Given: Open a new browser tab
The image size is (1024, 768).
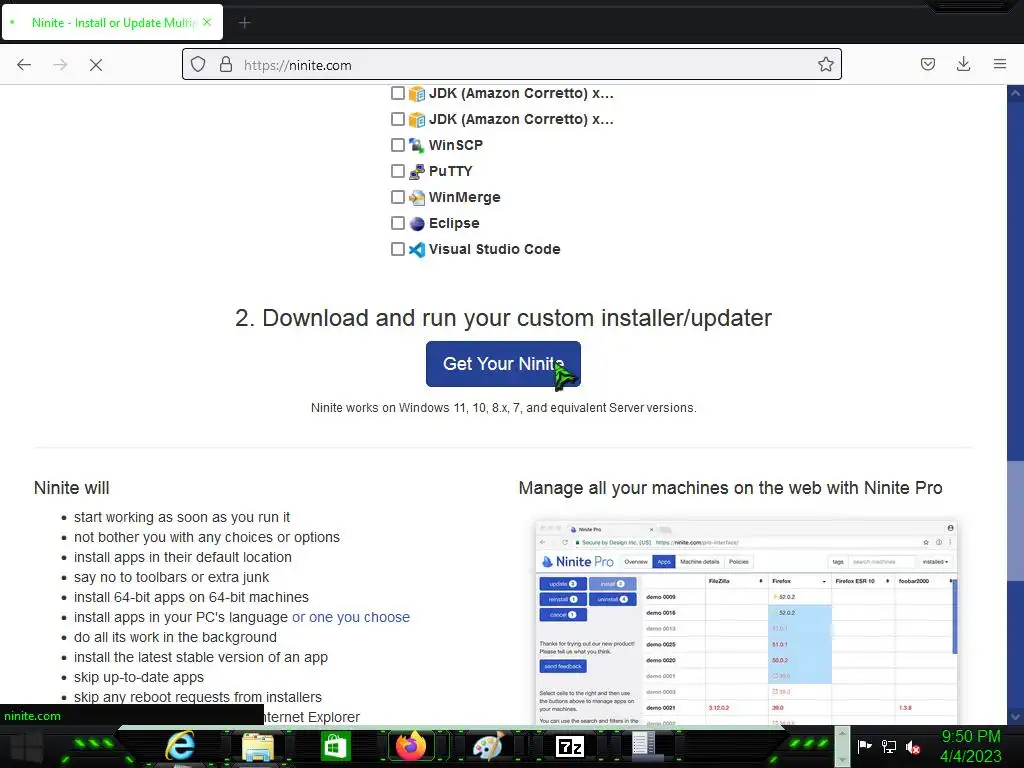Looking at the screenshot, I should [x=244, y=23].
